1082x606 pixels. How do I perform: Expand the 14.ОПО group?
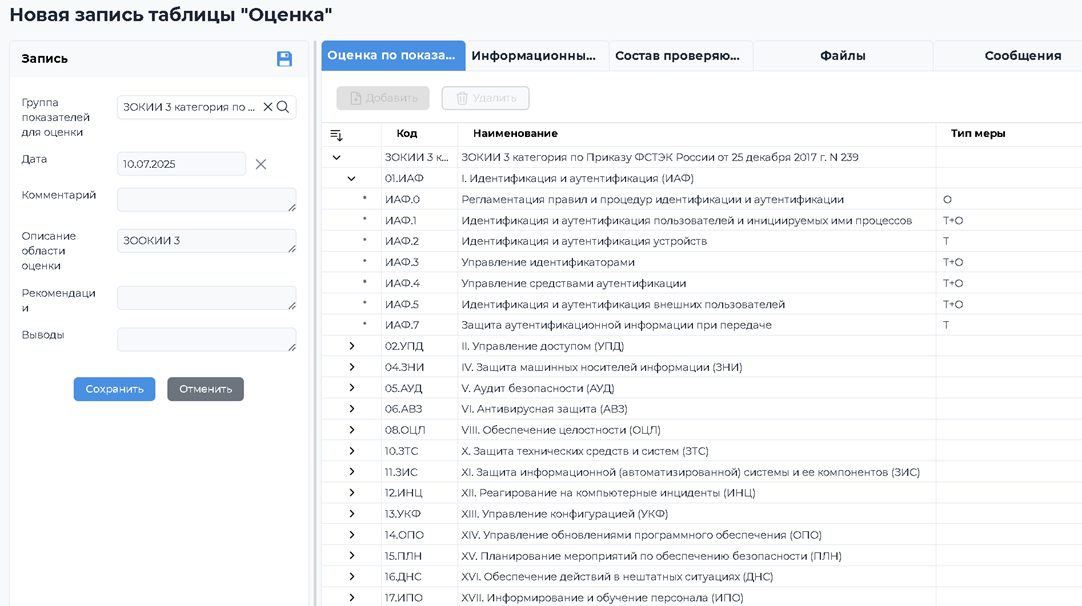[351, 534]
